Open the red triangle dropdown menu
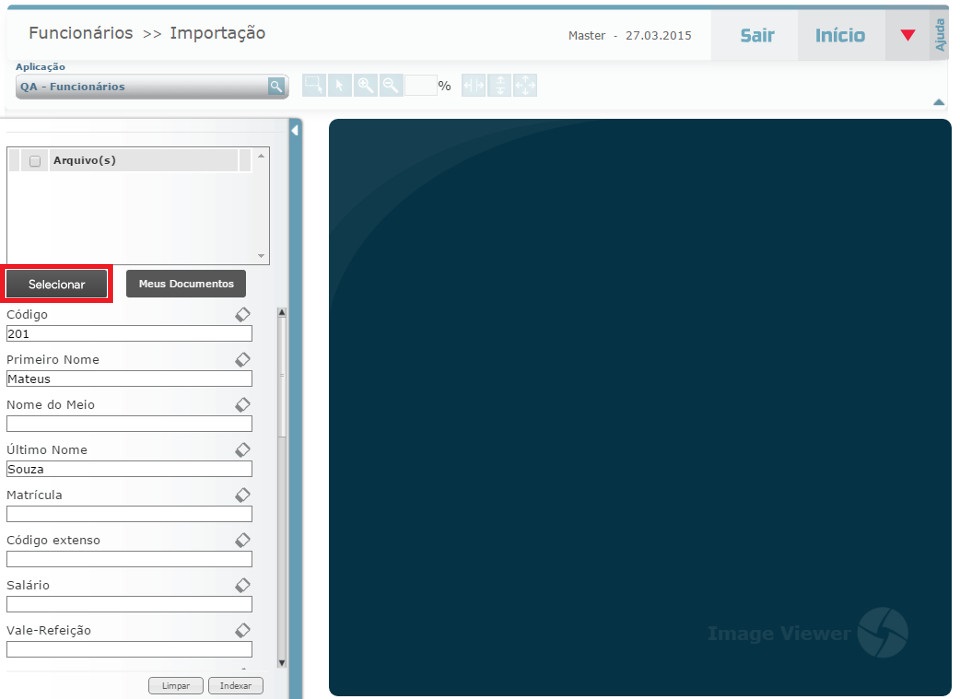 pos(907,35)
